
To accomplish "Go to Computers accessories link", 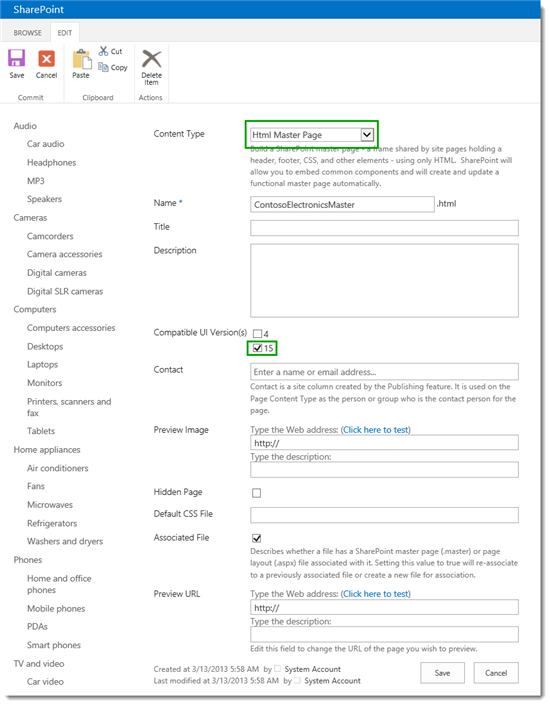I will pyautogui.click(x=71, y=328).
